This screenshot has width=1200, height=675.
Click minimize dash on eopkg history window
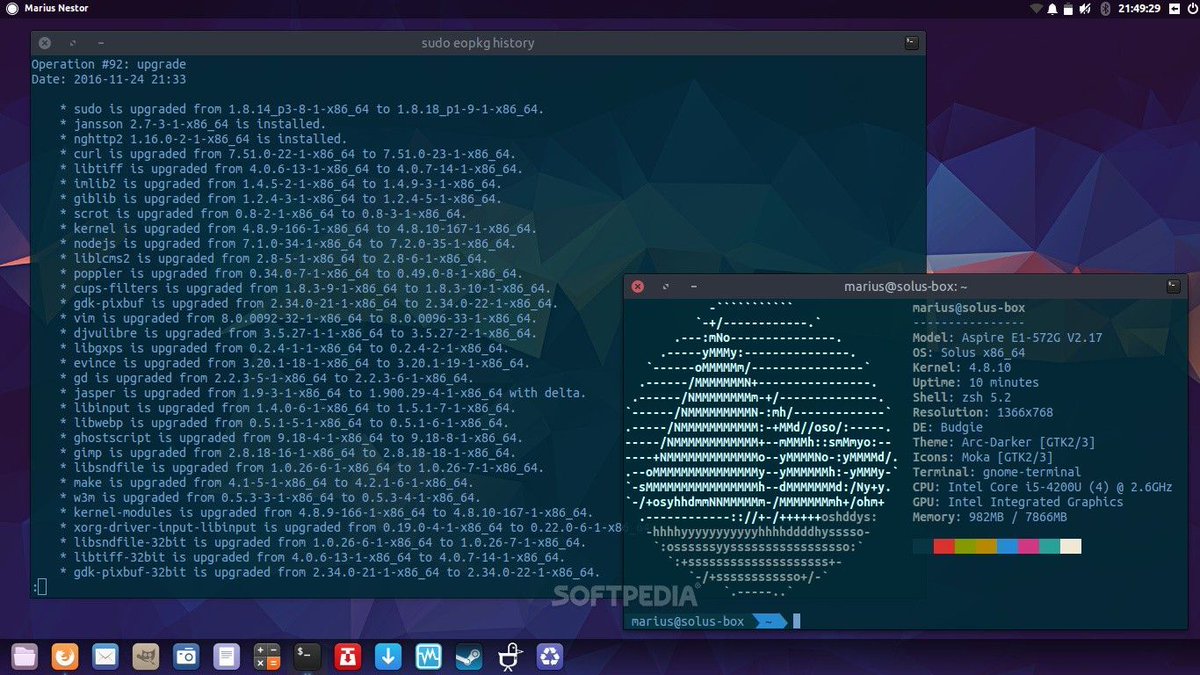(100, 43)
